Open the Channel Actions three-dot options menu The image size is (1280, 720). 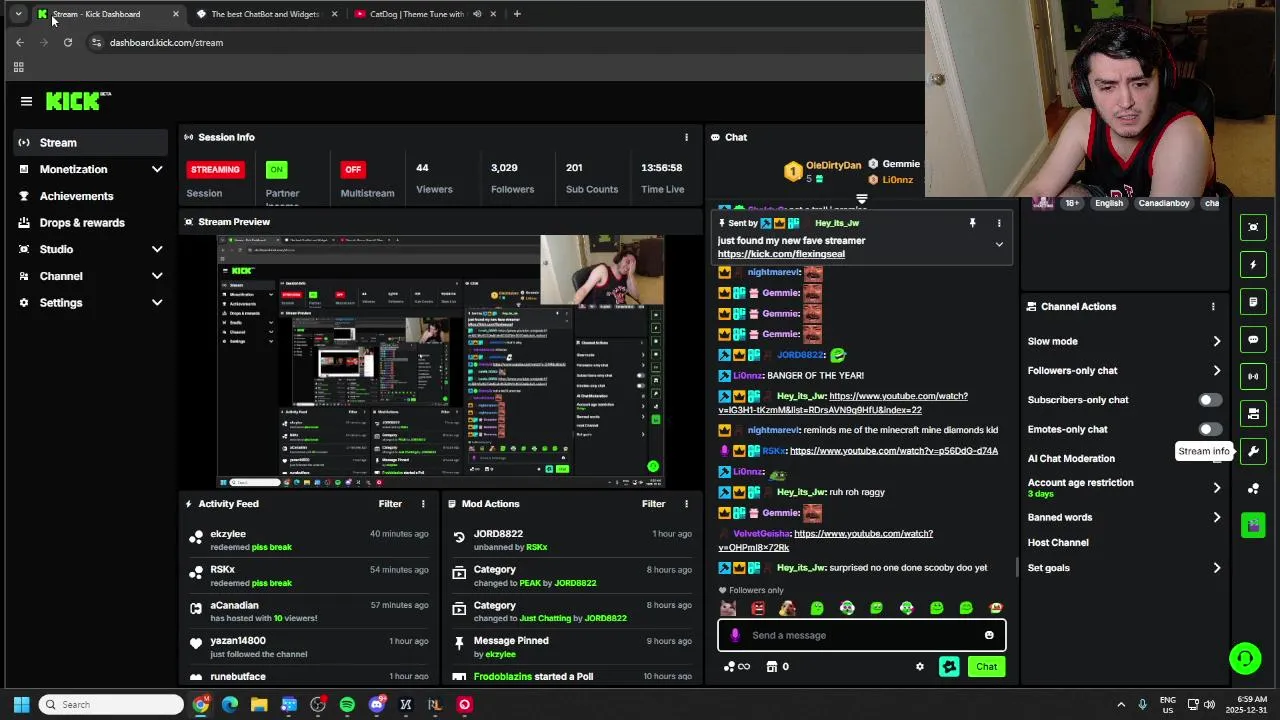(1213, 307)
